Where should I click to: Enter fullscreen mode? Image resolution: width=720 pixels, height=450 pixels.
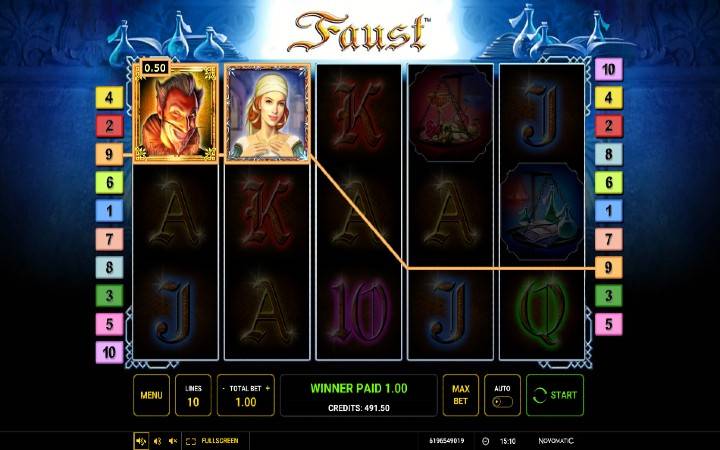pos(212,441)
